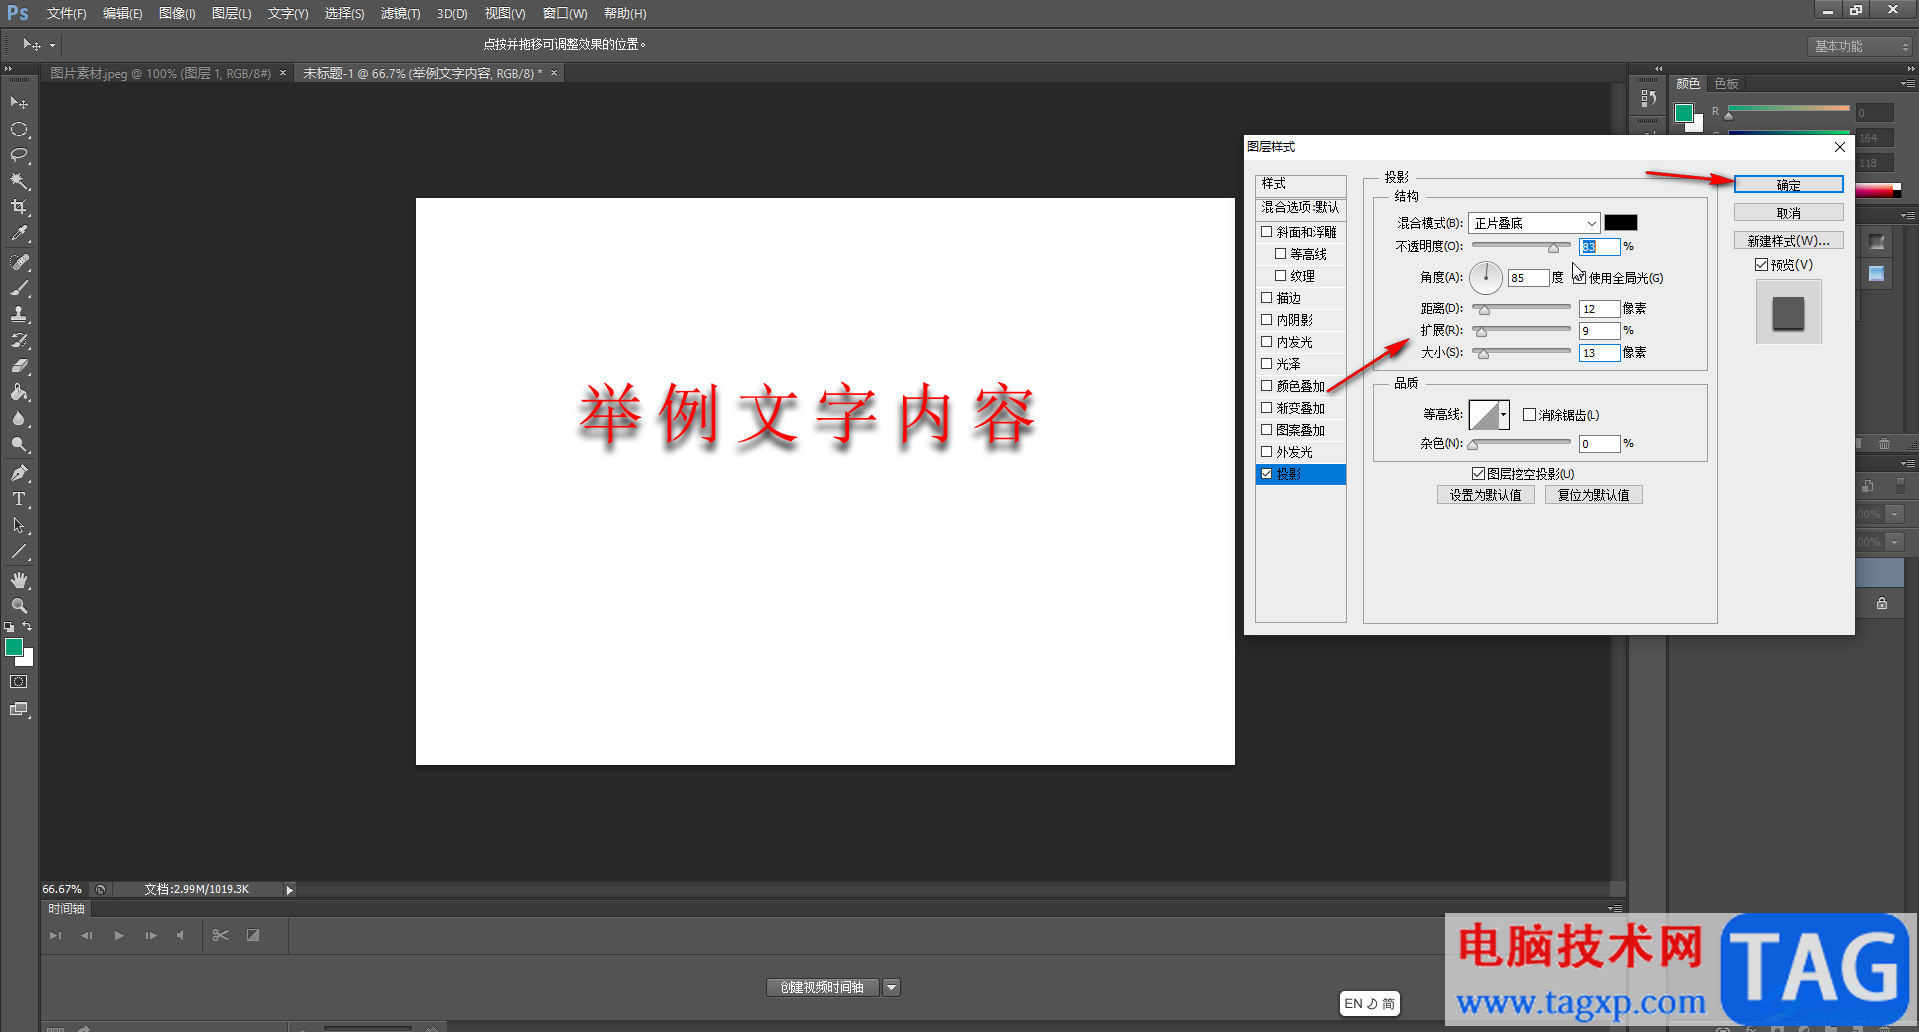
Task: Open contour picker dropdown arrow
Action: tap(1503, 415)
